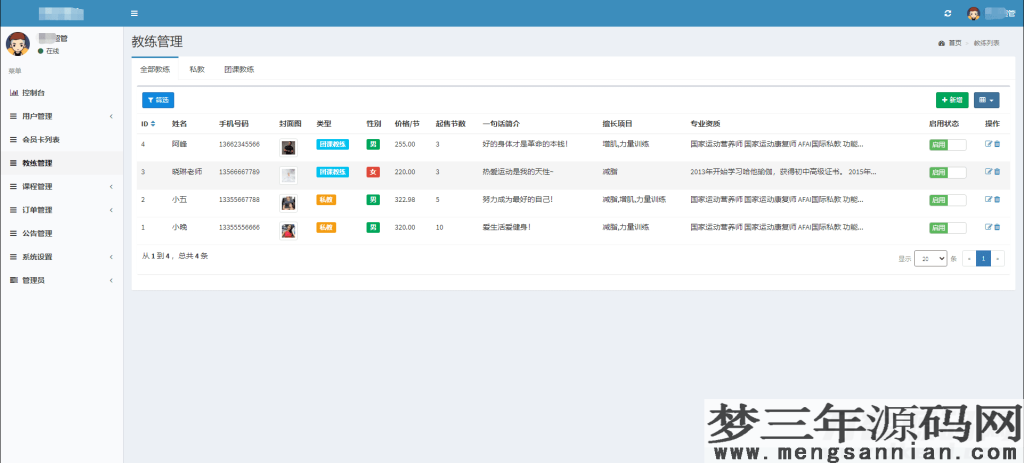Expand 系统设置 sidebar submenu
Screen dimensions: 1024x463
(x=61, y=257)
